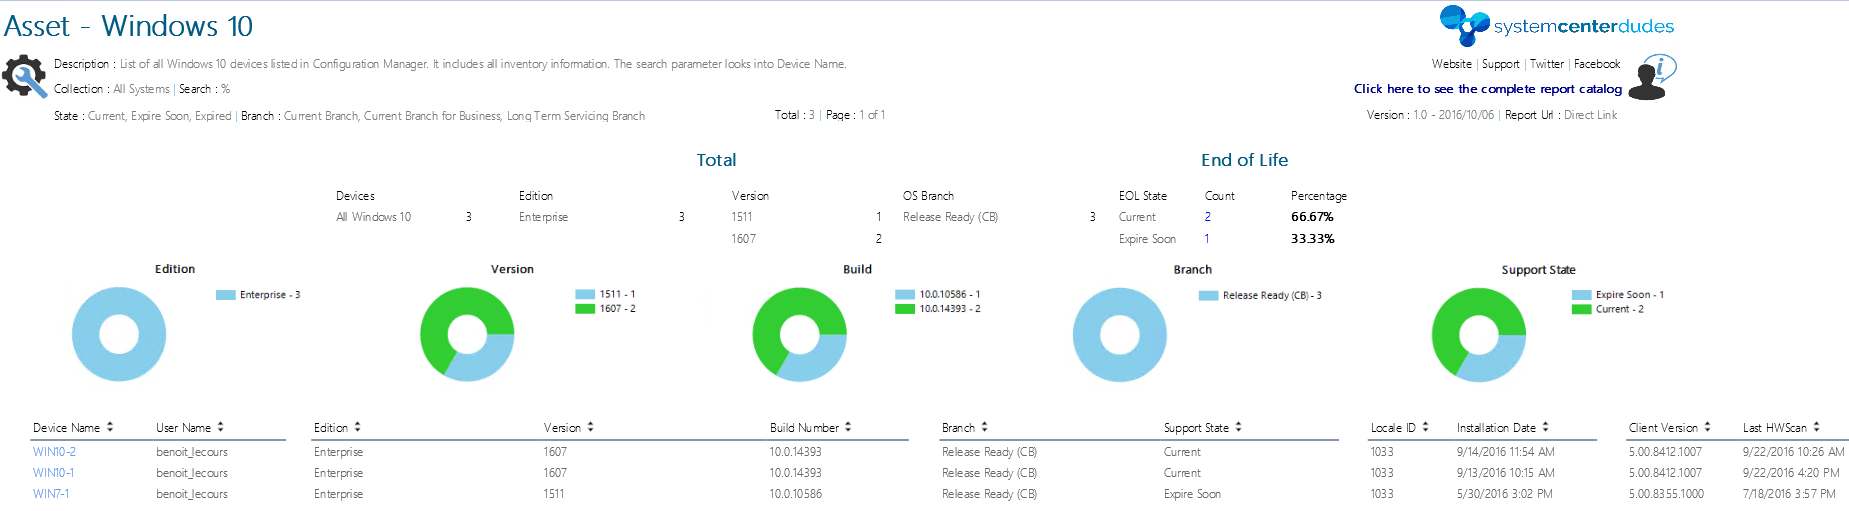
Task: Click the Expire Soon - 1 legend swatch
Action: (1581, 295)
